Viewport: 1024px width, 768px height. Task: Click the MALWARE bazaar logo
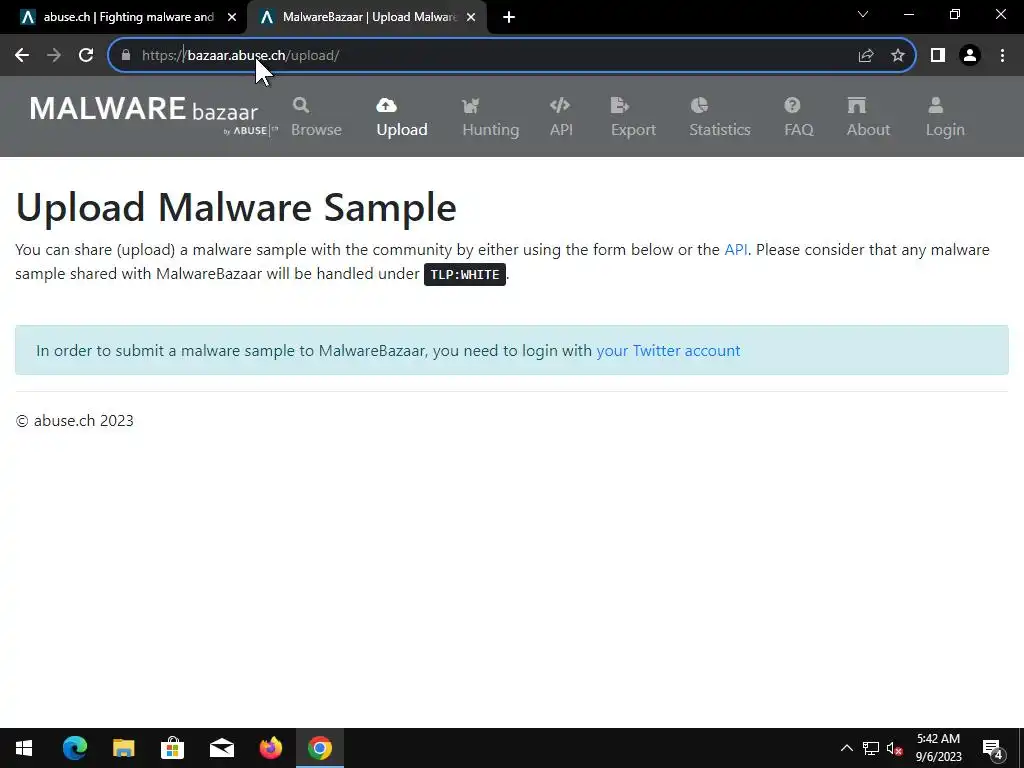(153, 116)
